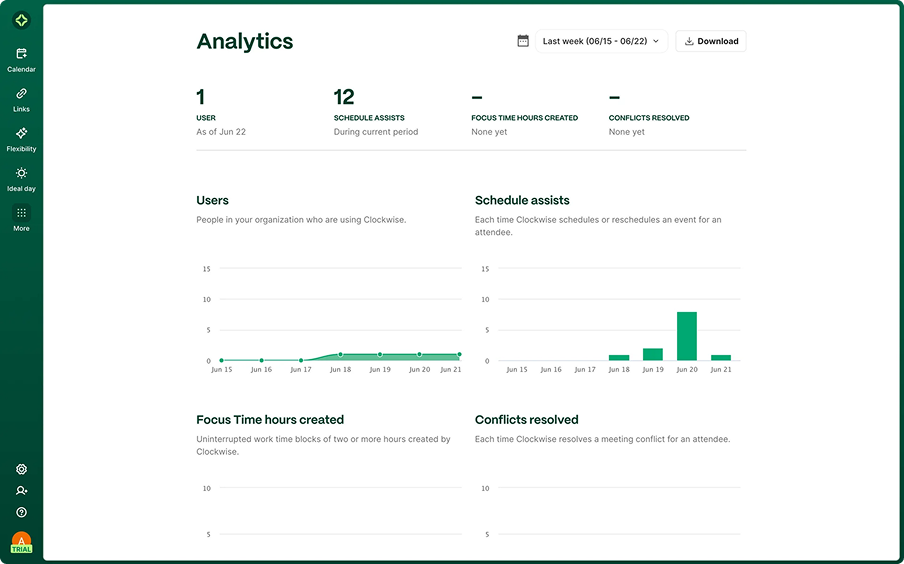Click the 'FOCUS TIME HOURS CREATED' stat label
904x564 pixels.
(x=524, y=118)
